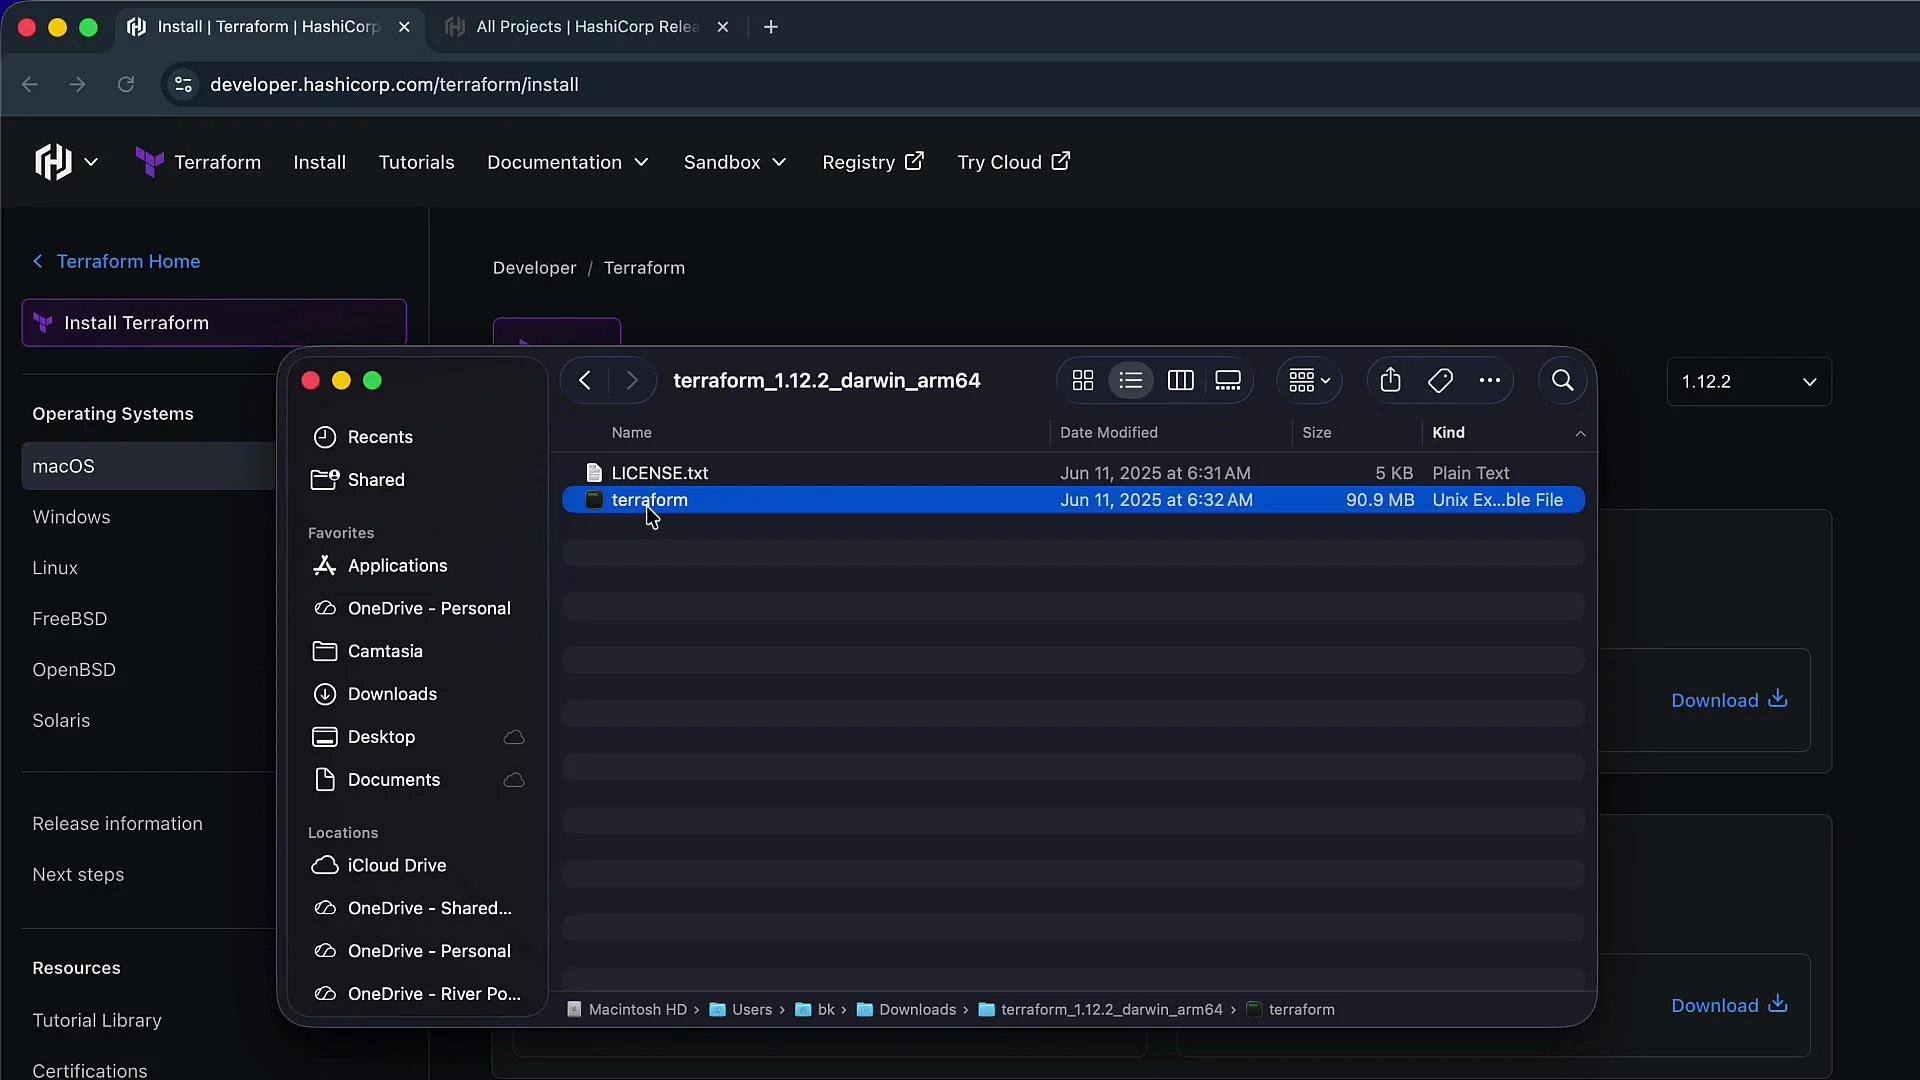1920x1080 pixels.
Task: Select Linux operating system
Action: (55, 568)
